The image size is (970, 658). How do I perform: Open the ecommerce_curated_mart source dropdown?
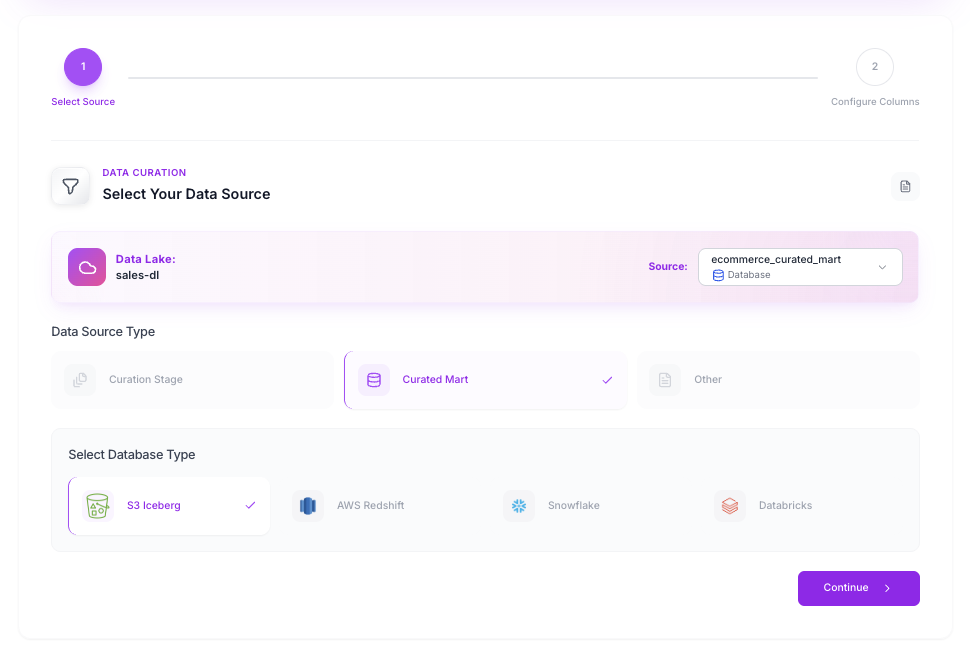click(x=790, y=267)
